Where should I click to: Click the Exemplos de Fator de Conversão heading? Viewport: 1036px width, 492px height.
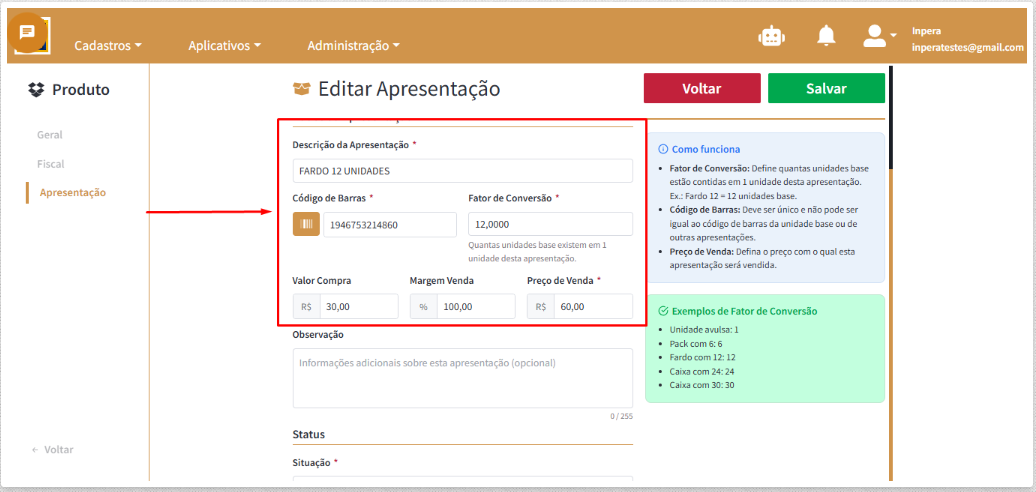[x=745, y=311]
